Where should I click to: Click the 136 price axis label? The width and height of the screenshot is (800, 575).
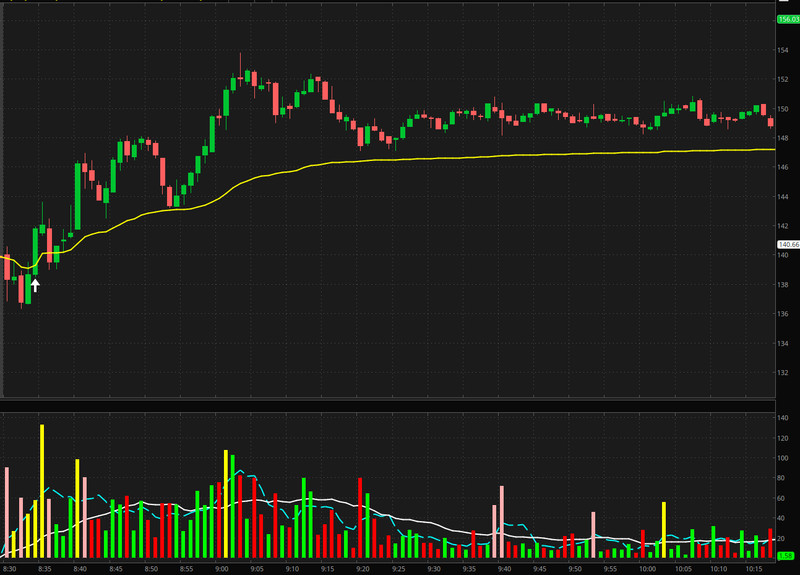(x=783, y=314)
